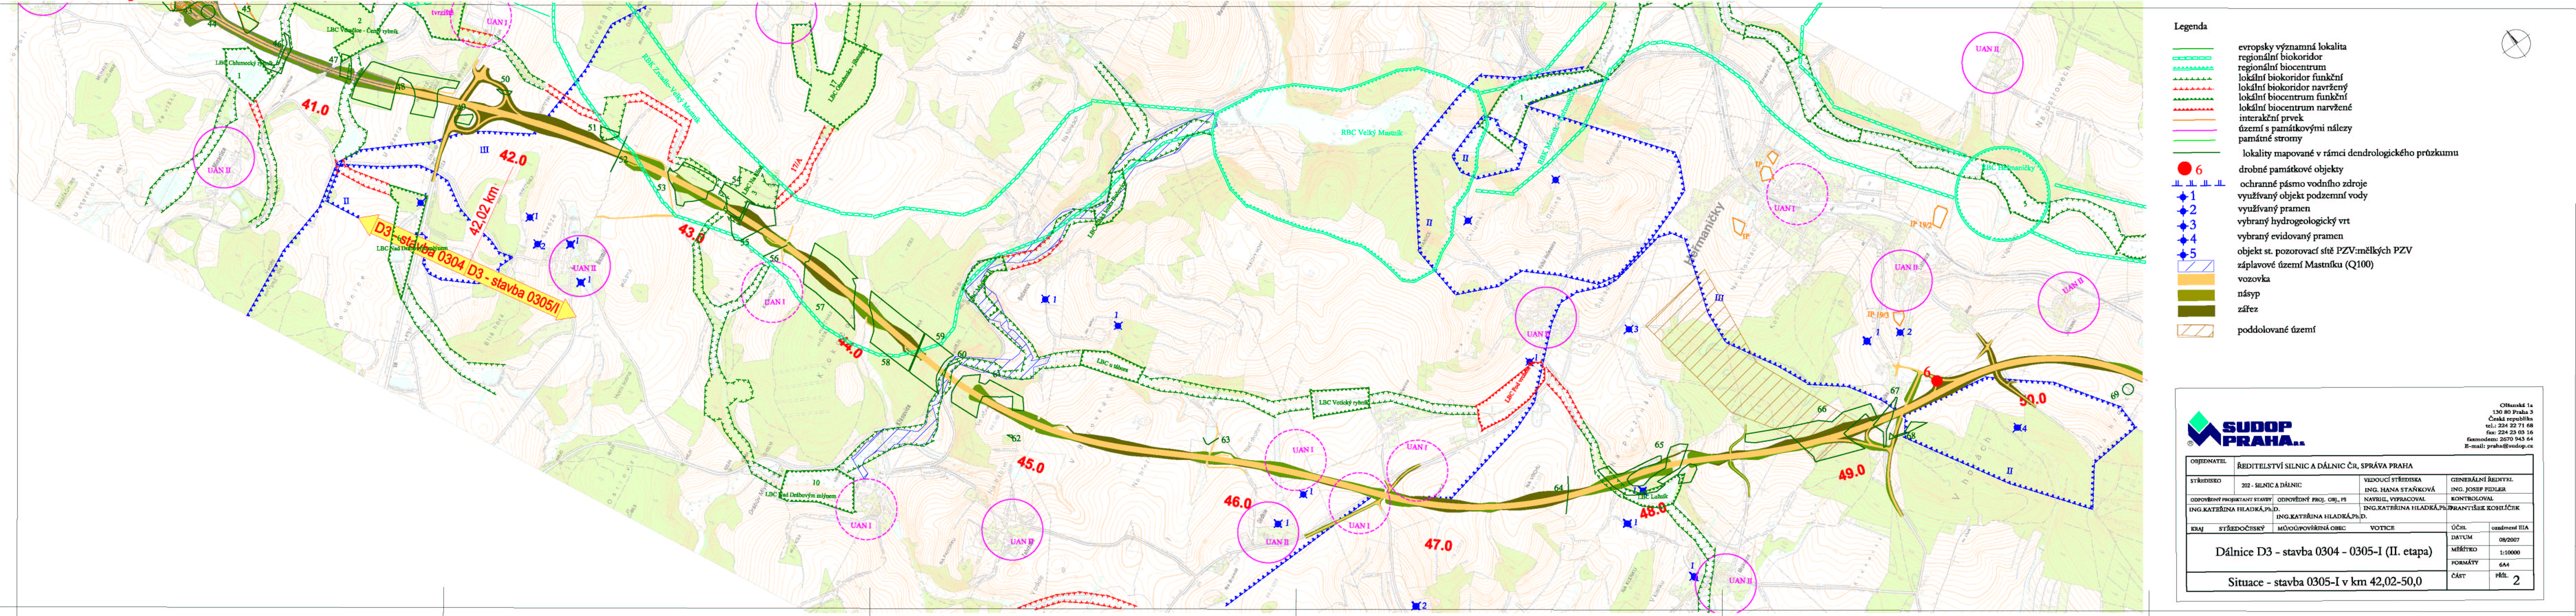Click the blue hatched záplavové území legend box

click(2196, 266)
